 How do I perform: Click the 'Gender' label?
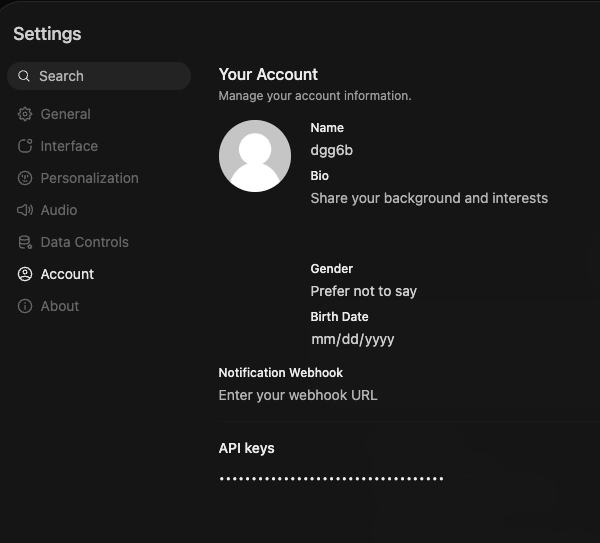[331, 269]
